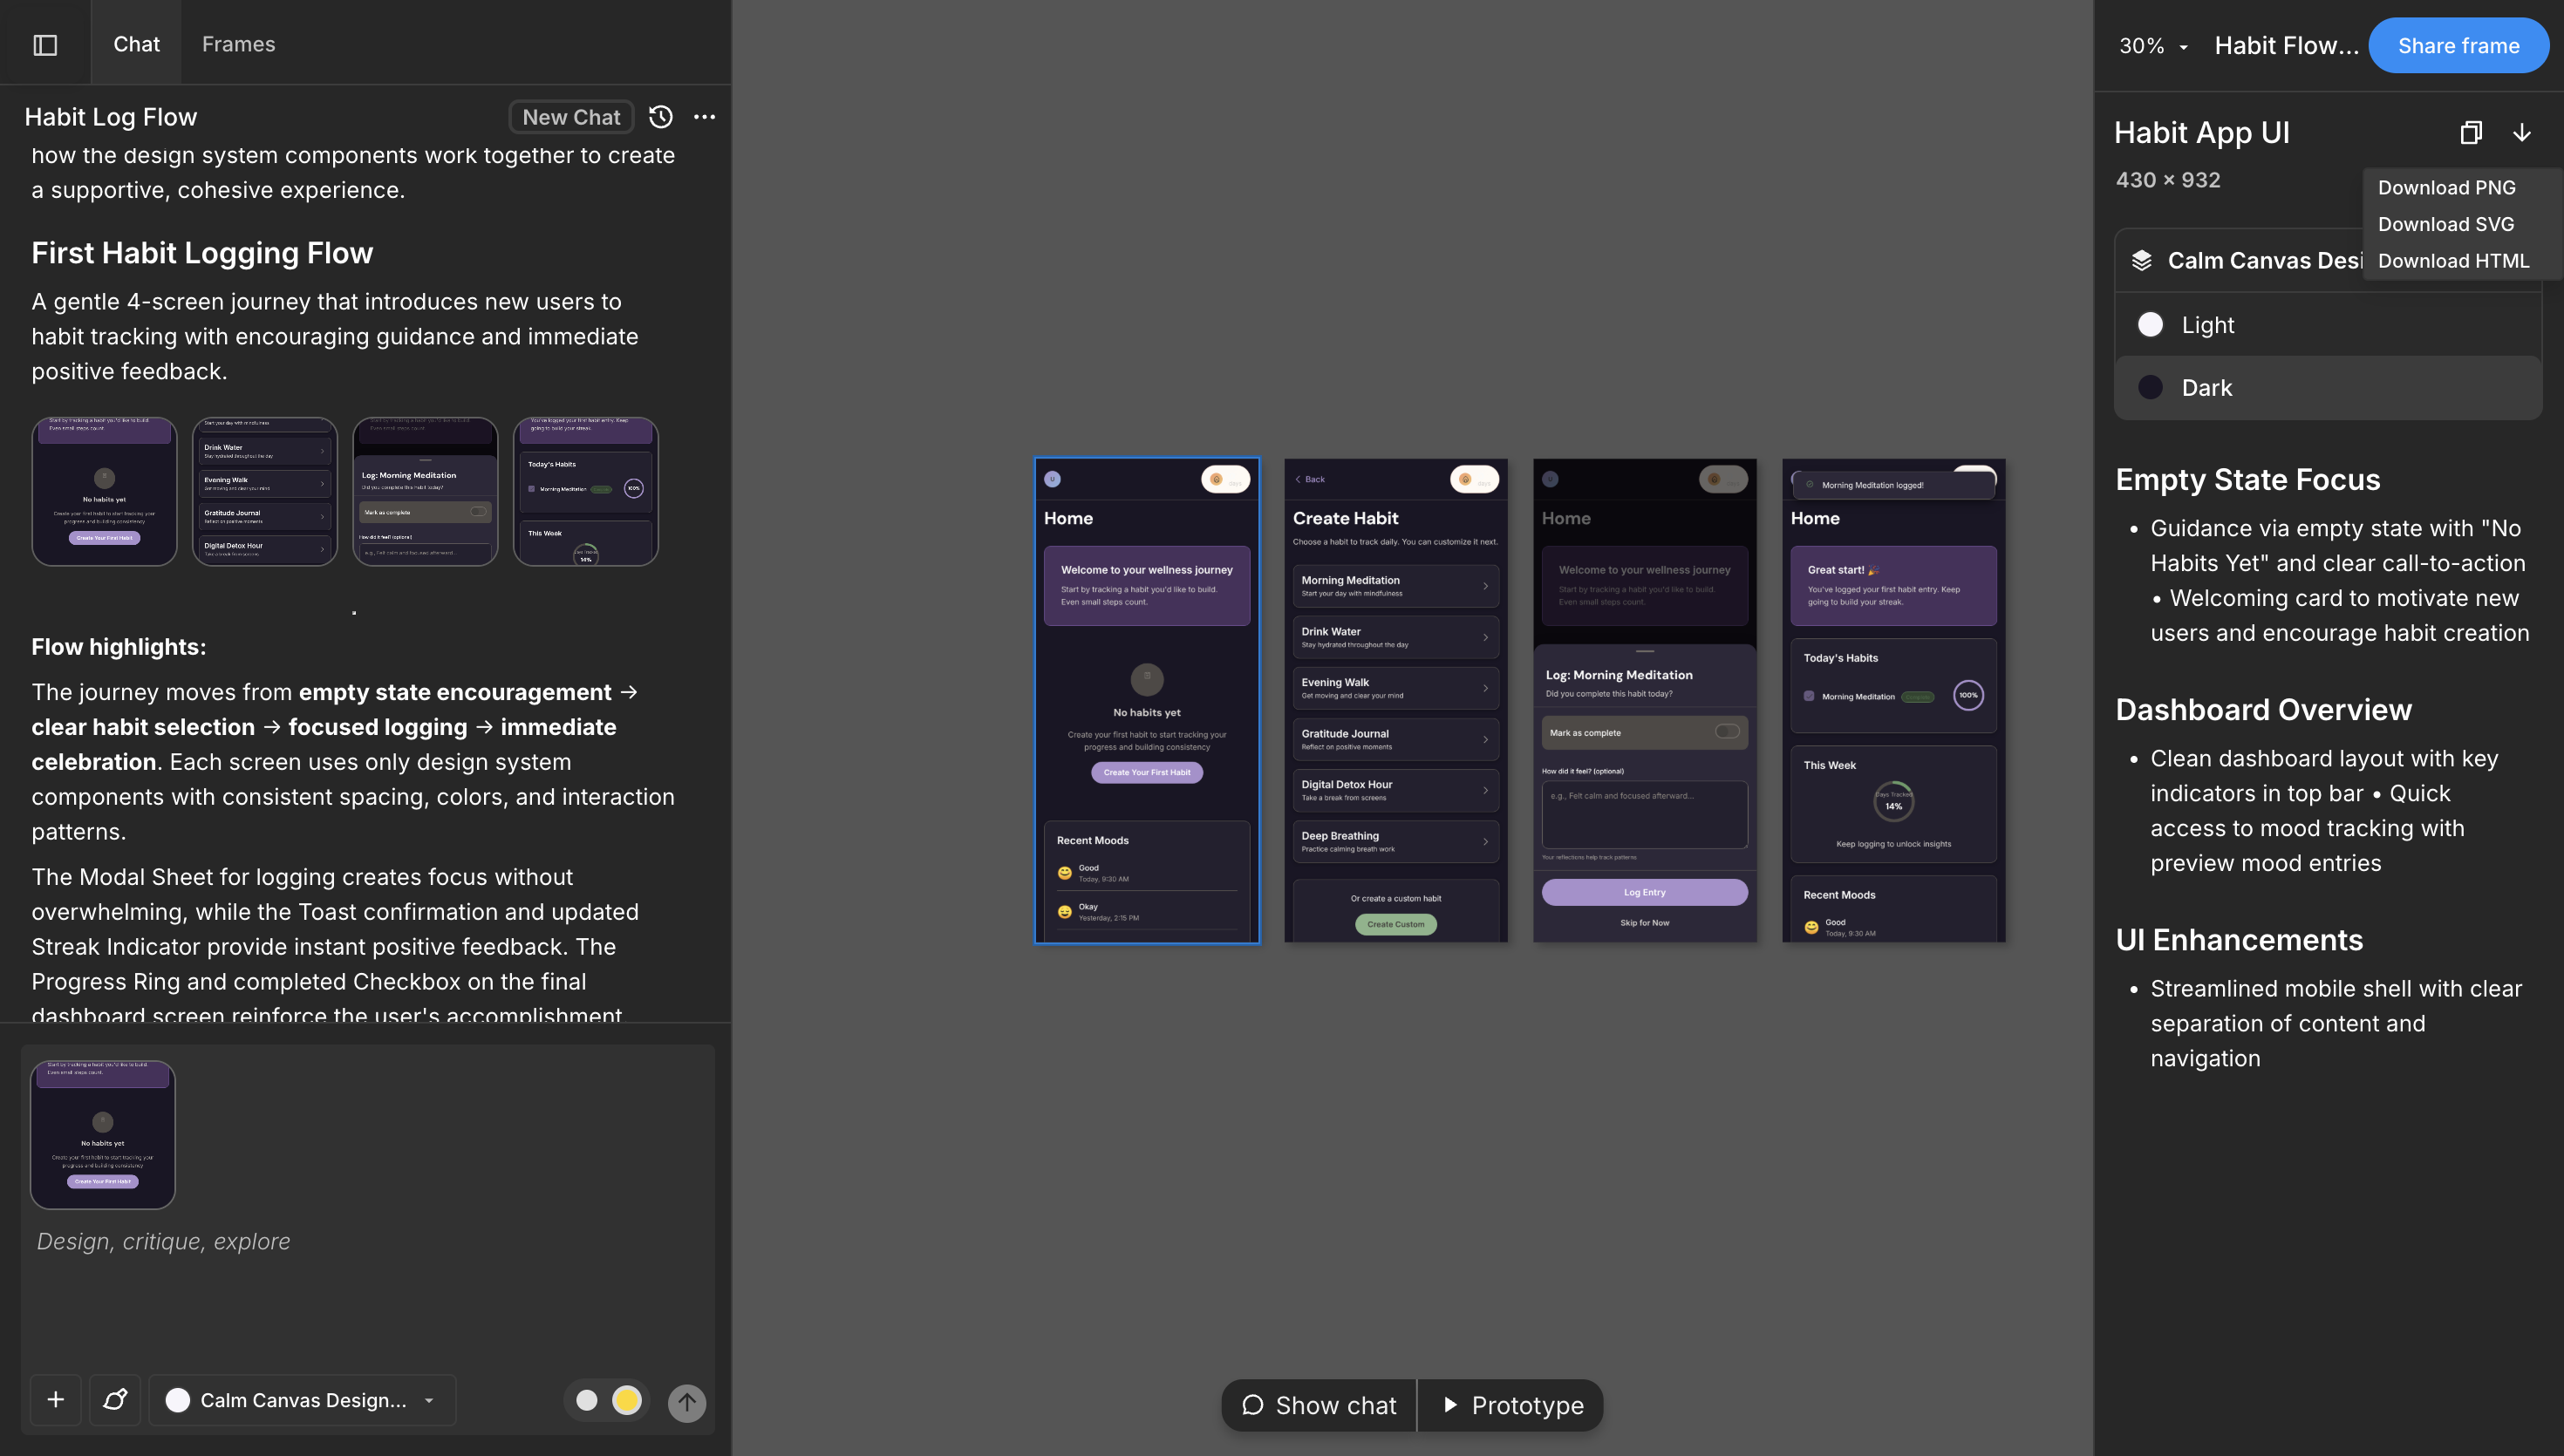Toggle the left sidebar panel
This screenshot has height=1456, width=2564.
pyautogui.click(x=45, y=44)
